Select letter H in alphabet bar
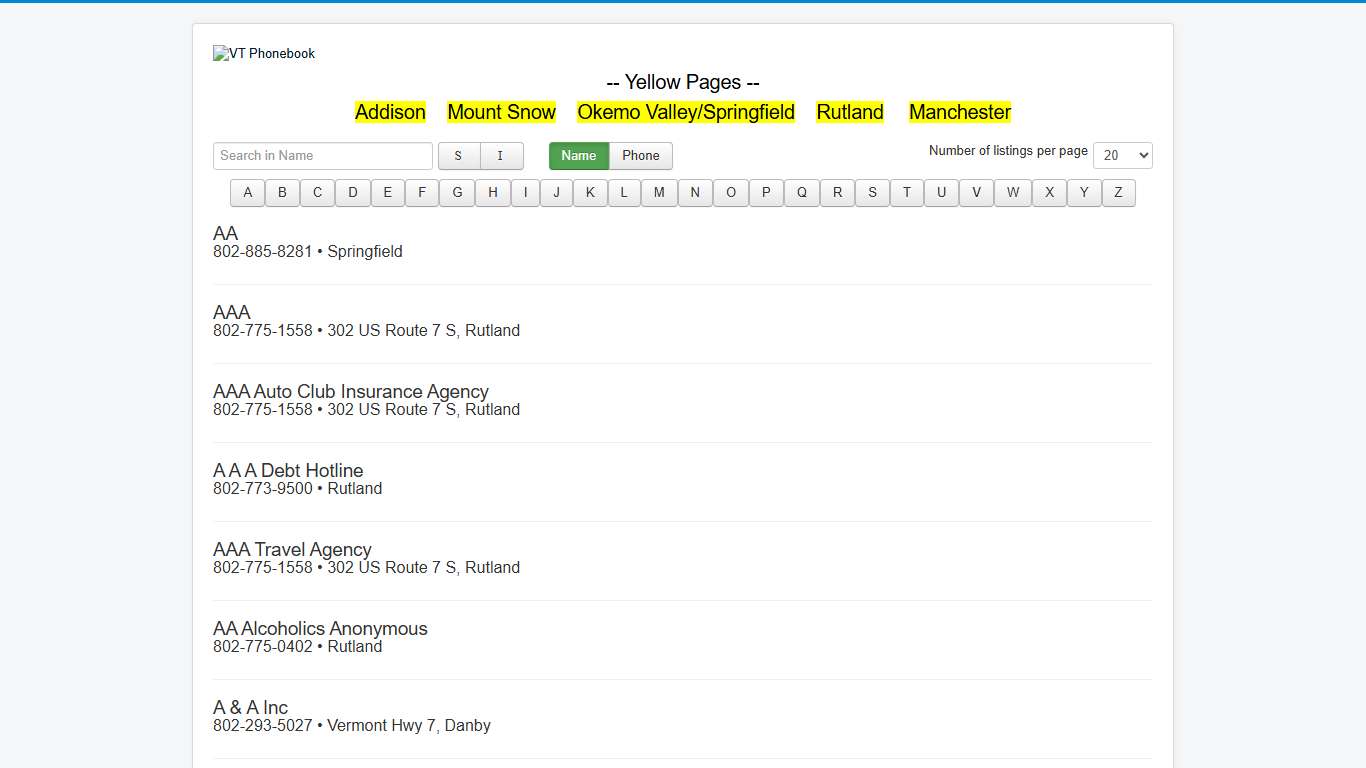The width and height of the screenshot is (1366, 768). pyautogui.click(x=492, y=193)
